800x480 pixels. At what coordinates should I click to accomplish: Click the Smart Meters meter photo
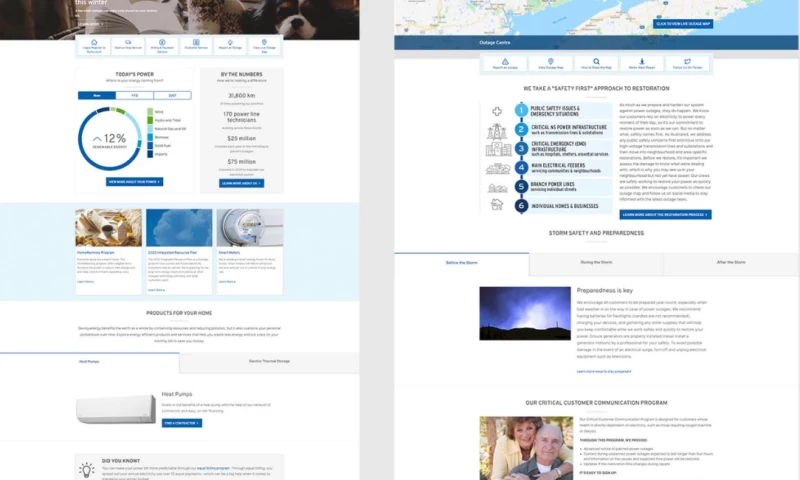250,228
